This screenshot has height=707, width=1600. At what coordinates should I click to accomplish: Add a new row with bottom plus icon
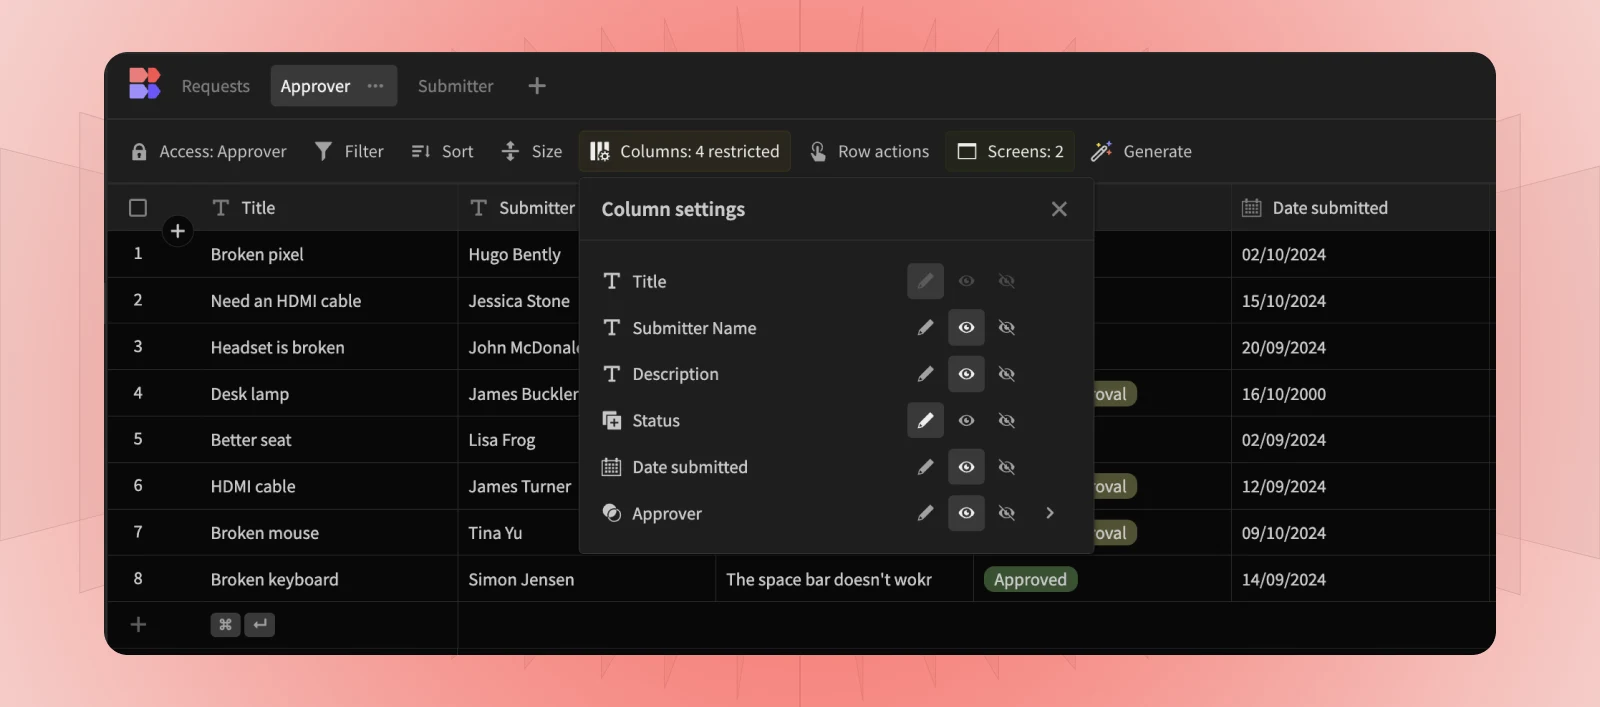coord(138,625)
